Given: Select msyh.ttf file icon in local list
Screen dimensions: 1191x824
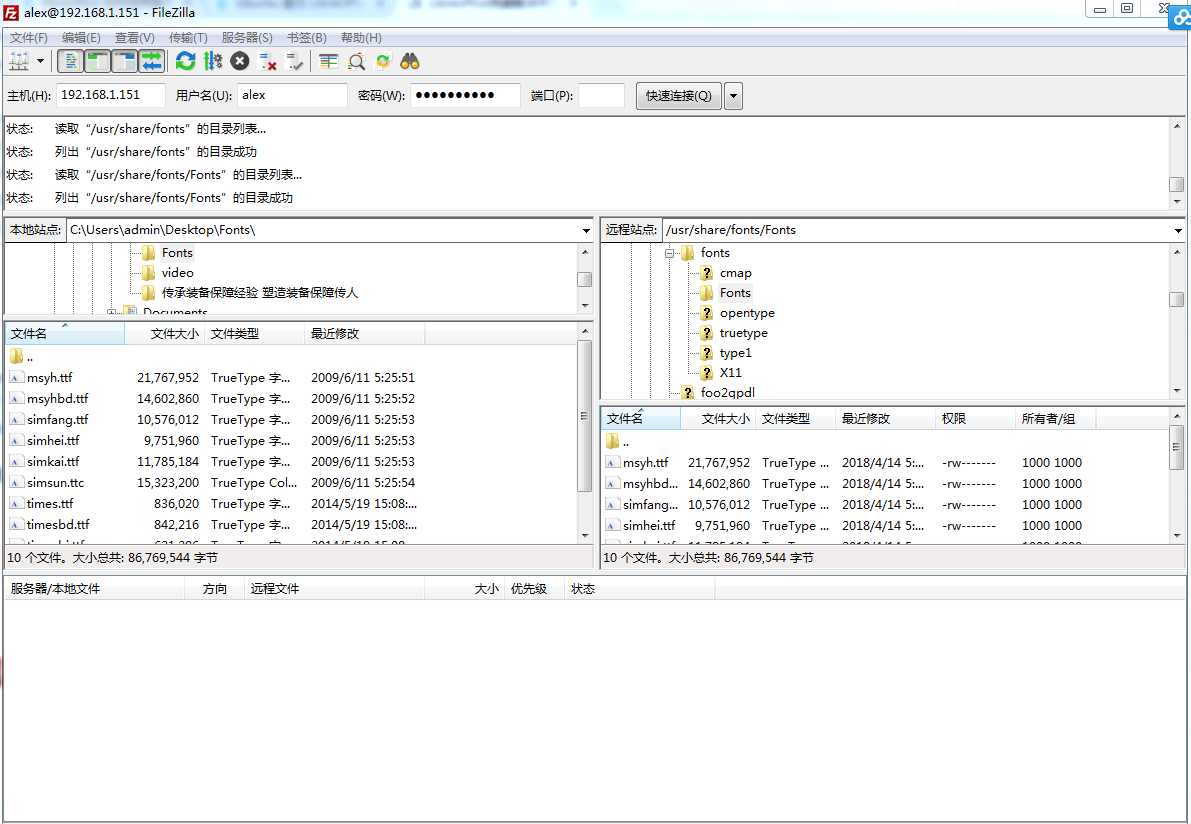Looking at the screenshot, I should click(x=16, y=377).
